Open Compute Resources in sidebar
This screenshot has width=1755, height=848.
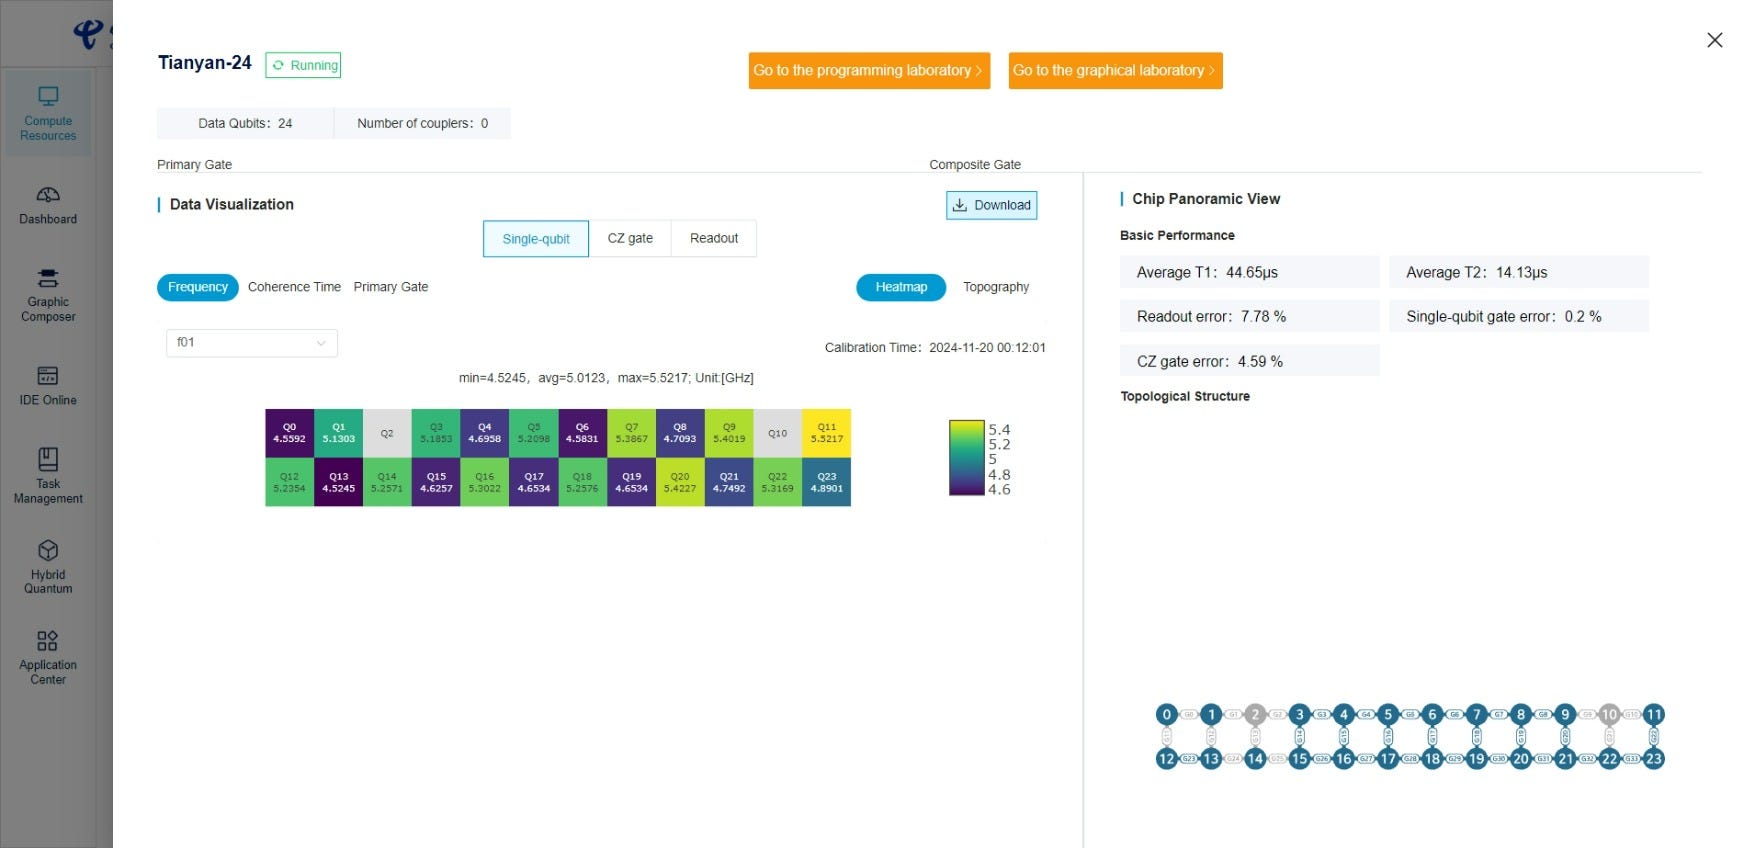48,113
